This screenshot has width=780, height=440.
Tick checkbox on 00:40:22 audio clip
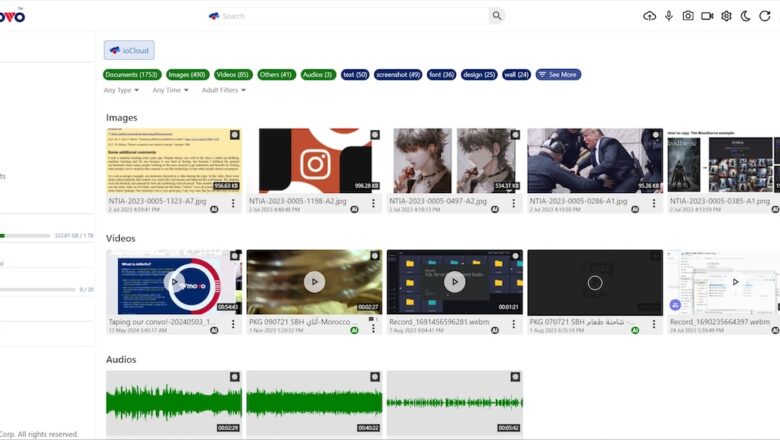[375, 377]
